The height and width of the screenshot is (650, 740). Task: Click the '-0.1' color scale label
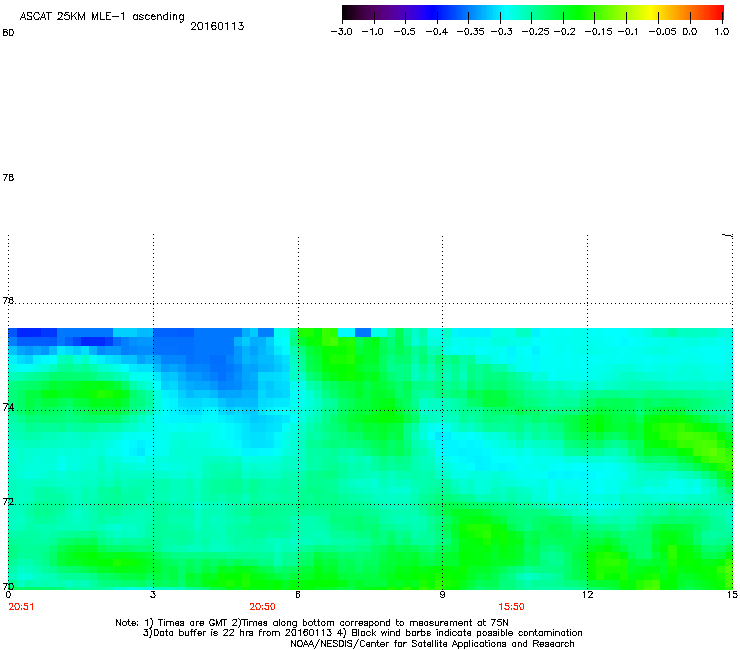tap(628, 32)
